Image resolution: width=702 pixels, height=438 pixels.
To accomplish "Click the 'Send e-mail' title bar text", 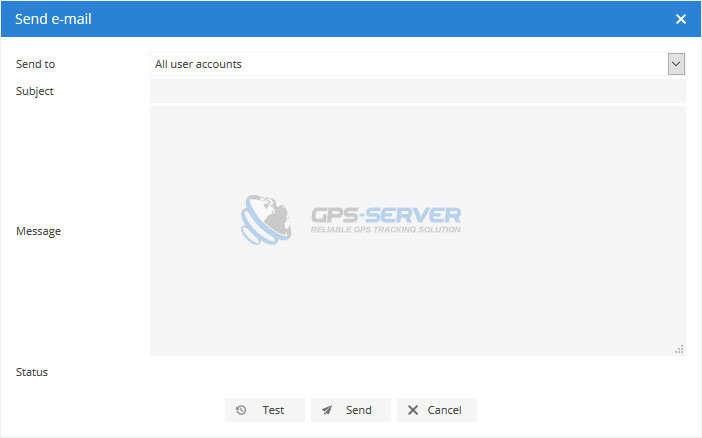I will pyautogui.click(x=53, y=19).
